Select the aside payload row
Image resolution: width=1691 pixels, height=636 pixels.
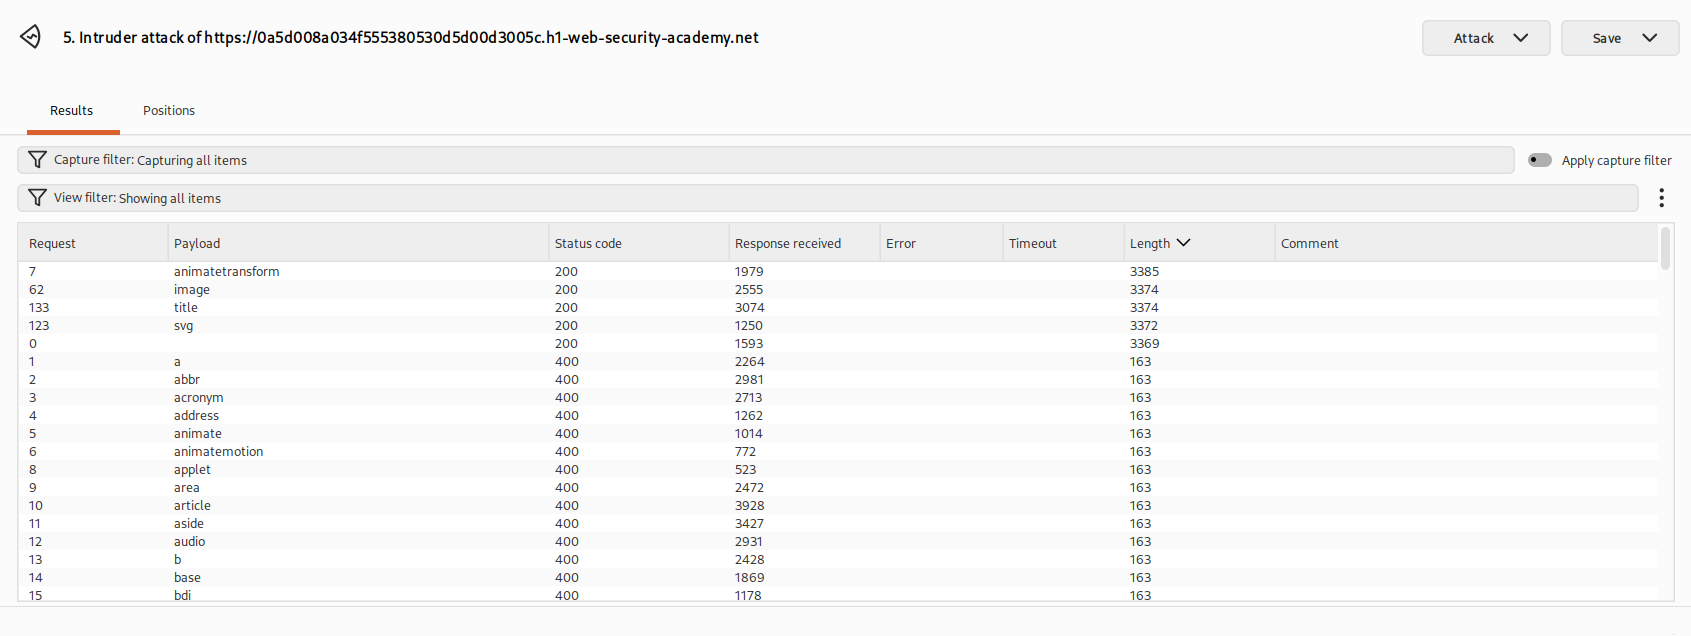838,524
